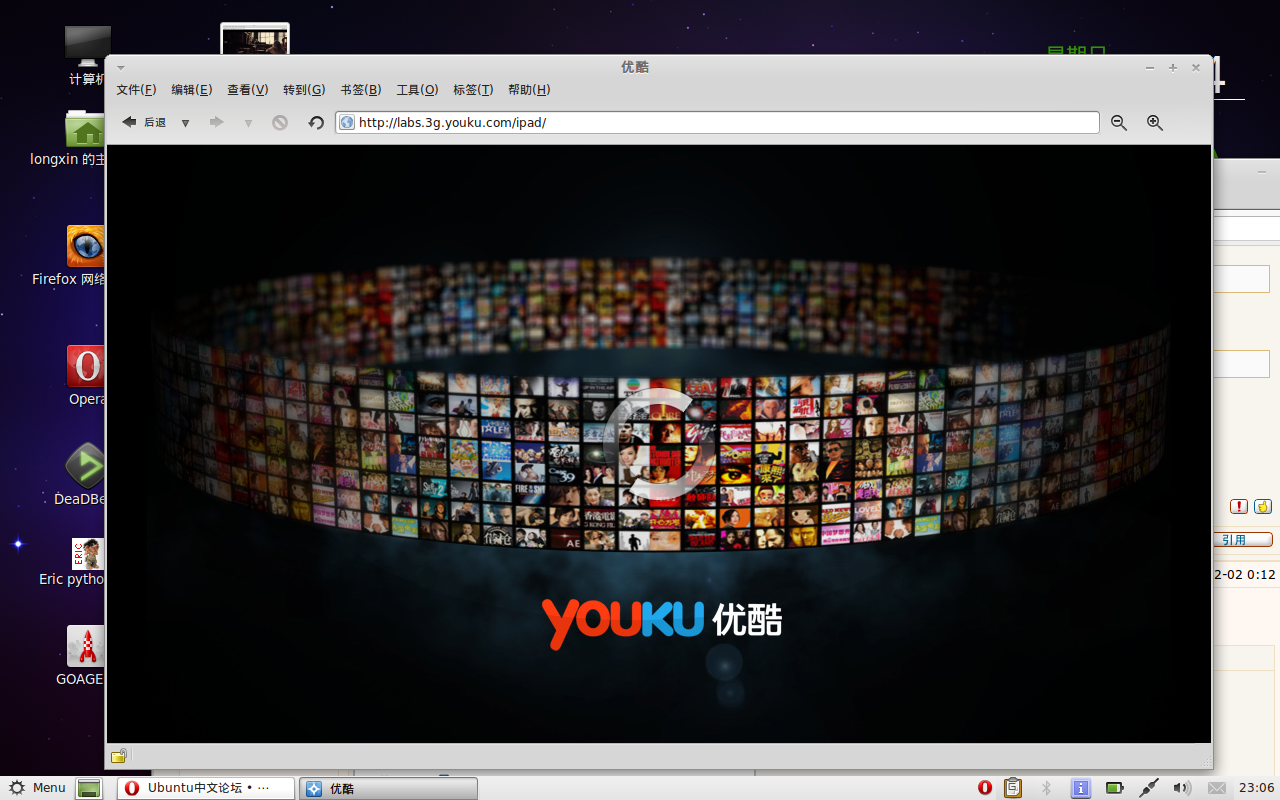Zoom out with the magnifier minus icon
Screen dimensions: 1280x800
tap(1119, 122)
